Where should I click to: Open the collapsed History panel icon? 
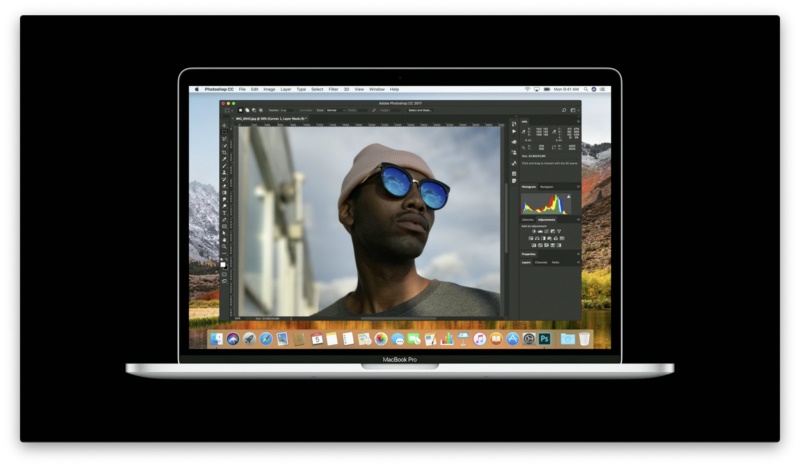tap(514, 124)
